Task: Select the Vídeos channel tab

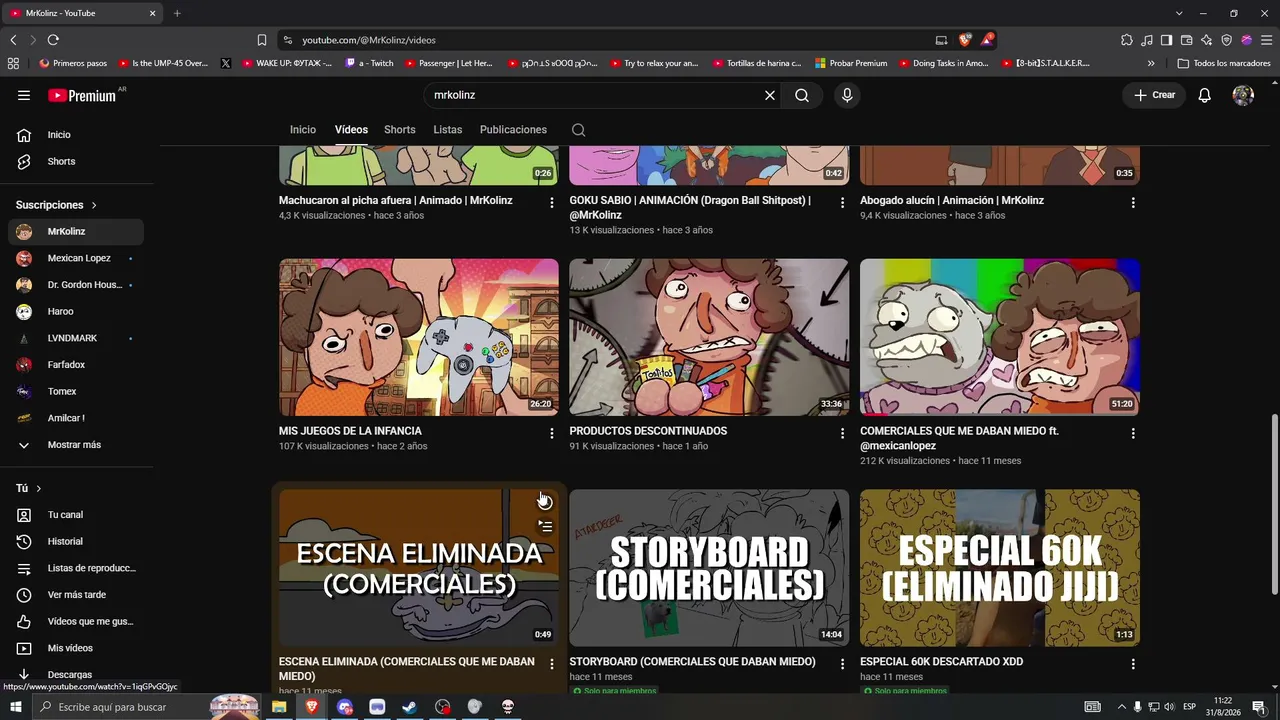Action: (x=351, y=130)
